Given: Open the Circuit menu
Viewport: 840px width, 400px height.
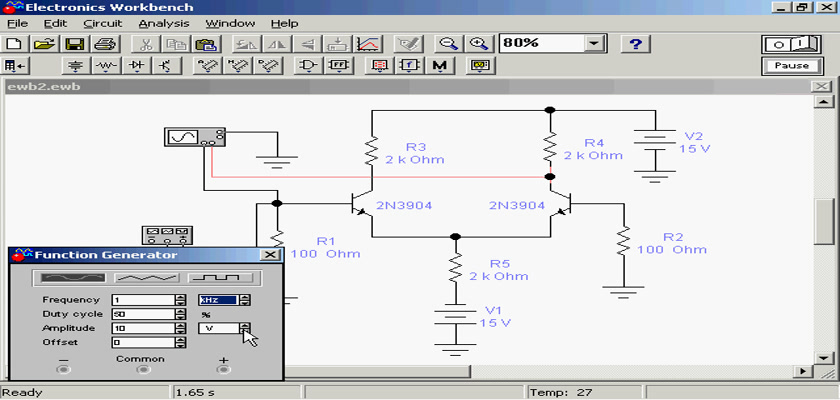Looking at the screenshot, I should pos(103,24).
